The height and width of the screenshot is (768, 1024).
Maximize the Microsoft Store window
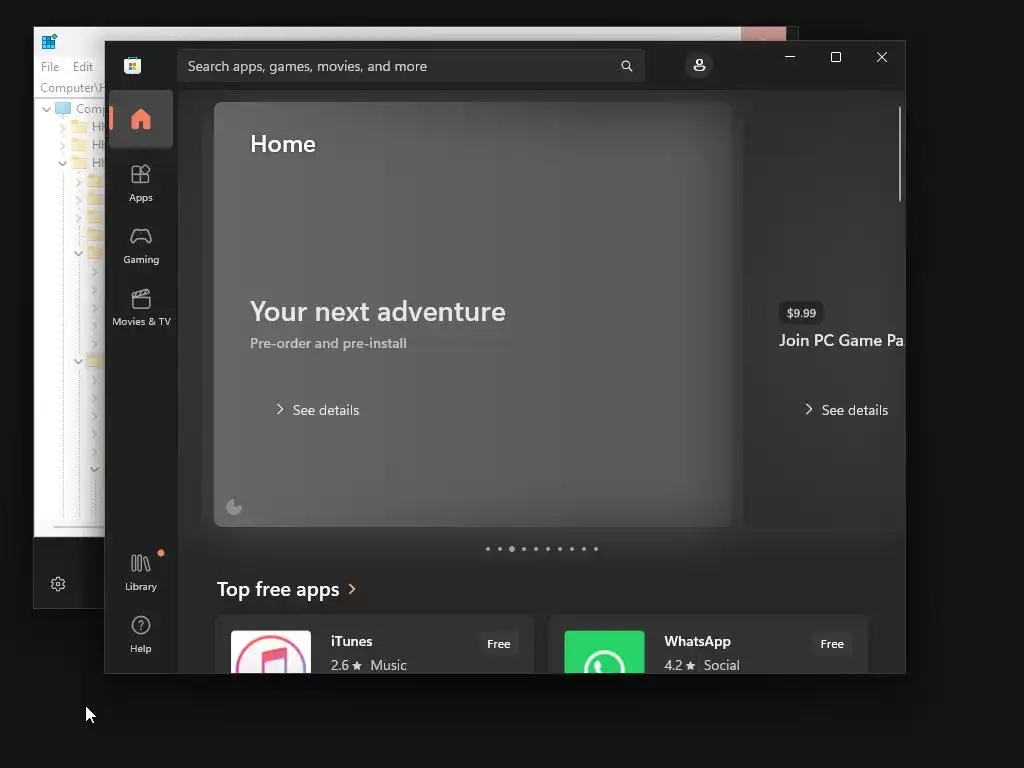pos(835,57)
